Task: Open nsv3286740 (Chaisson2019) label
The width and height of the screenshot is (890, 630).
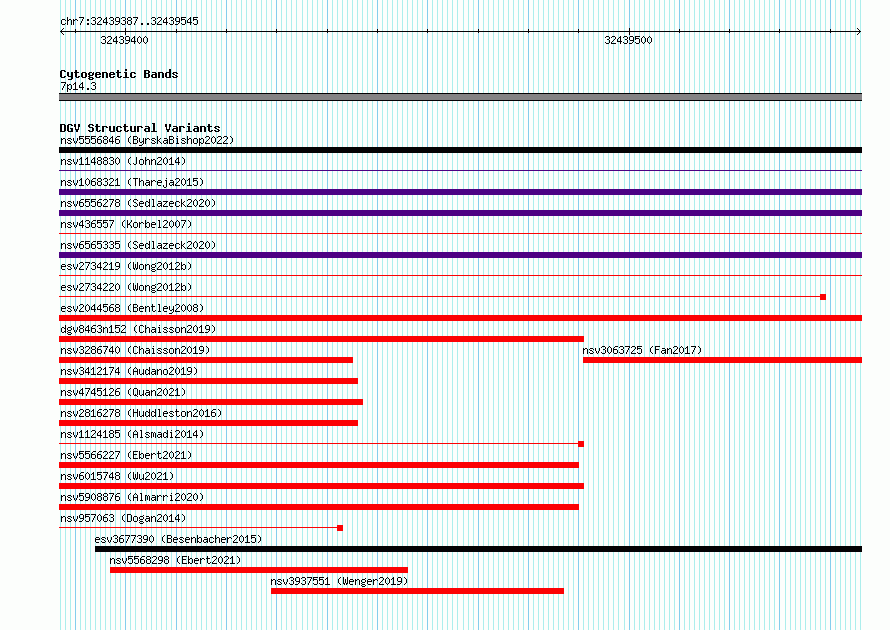Action: pyautogui.click(x=135, y=350)
